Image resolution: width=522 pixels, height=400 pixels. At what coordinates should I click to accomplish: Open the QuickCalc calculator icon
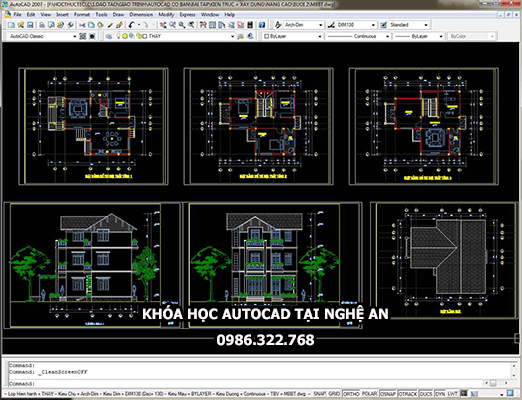pos(250,25)
